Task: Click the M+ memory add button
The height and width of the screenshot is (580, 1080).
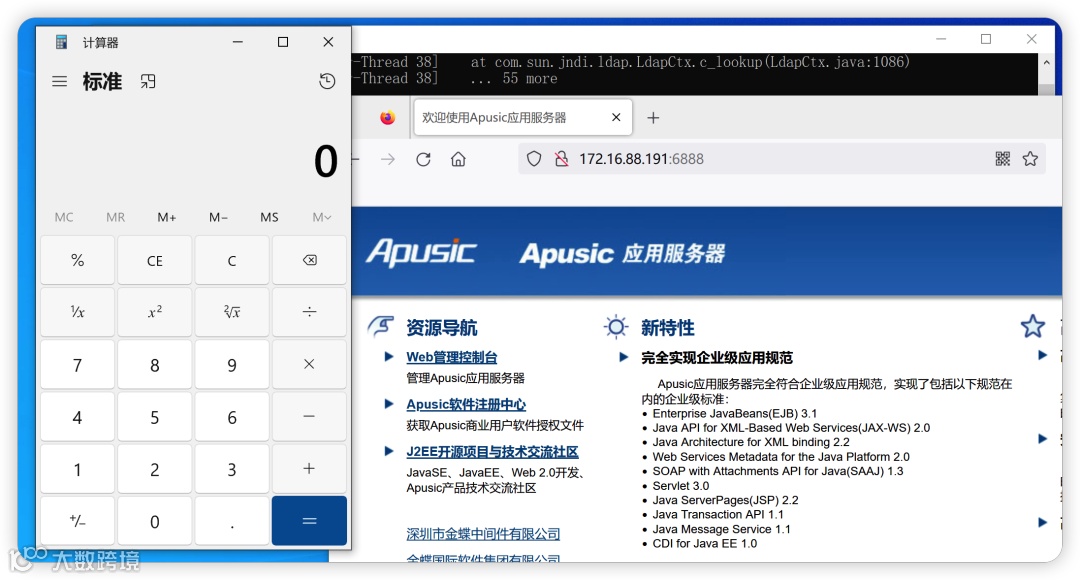Action: pyautogui.click(x=167, y=217)
